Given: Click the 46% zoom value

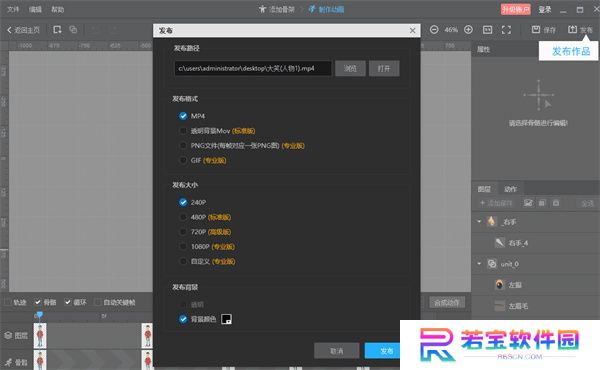Looking at the screenshot, I should coord(451,30).
